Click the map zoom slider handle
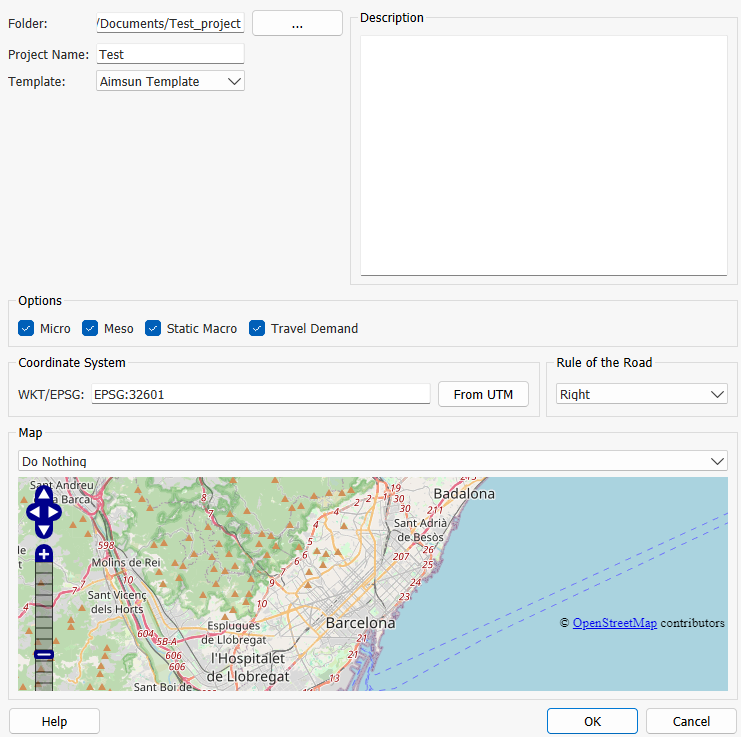741x737 pixels. tap(44, 654)
